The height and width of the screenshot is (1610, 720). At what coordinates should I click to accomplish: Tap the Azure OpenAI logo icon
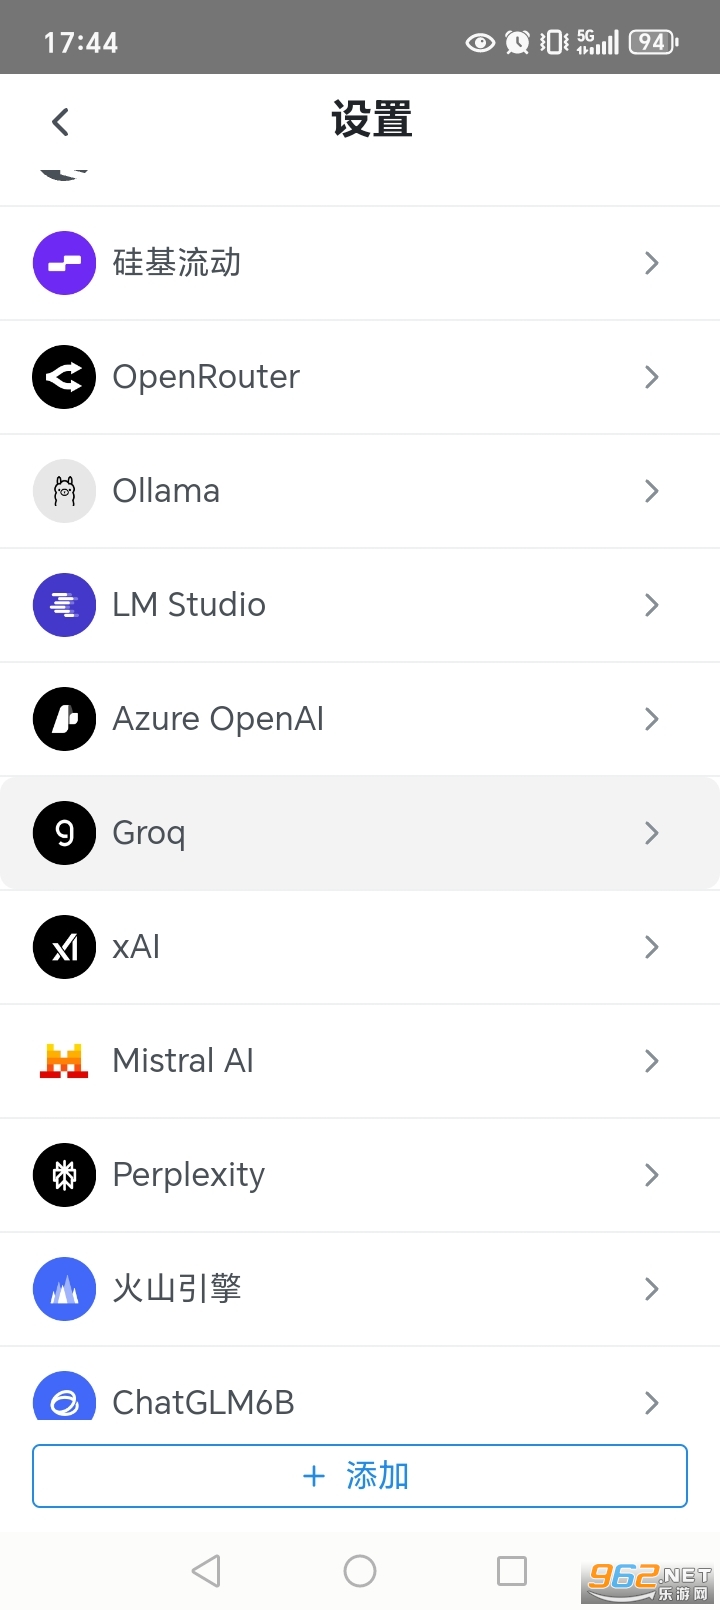tap(64, 719)
